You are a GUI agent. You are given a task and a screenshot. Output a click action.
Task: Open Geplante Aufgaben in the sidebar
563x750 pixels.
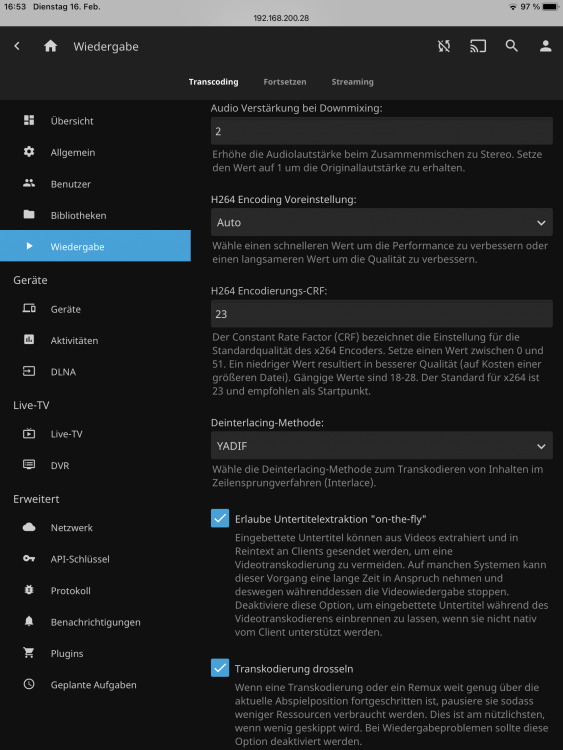95,684
